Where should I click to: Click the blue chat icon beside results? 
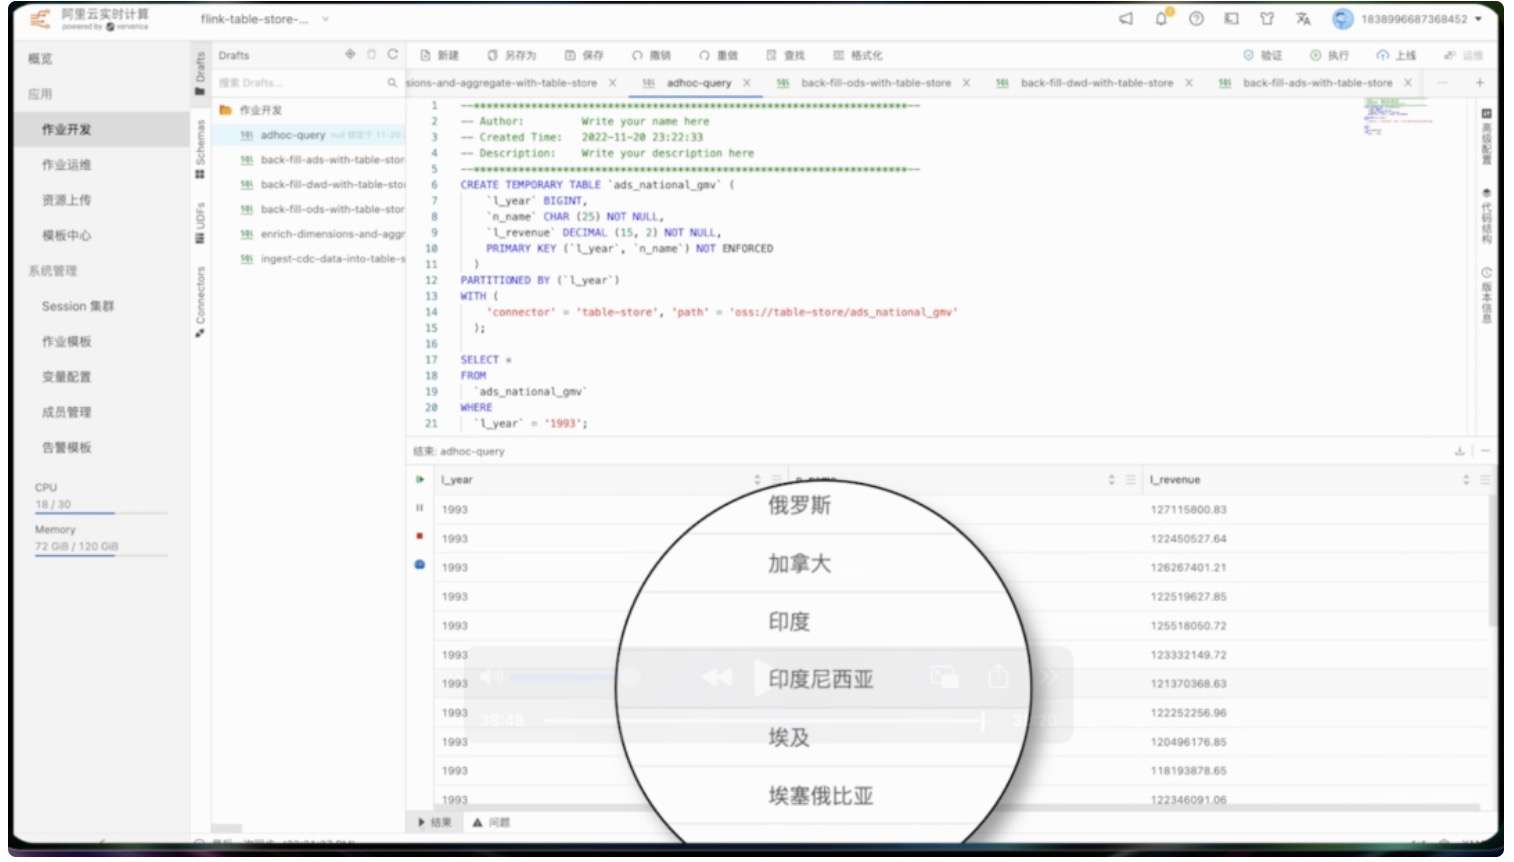[419, 565]
